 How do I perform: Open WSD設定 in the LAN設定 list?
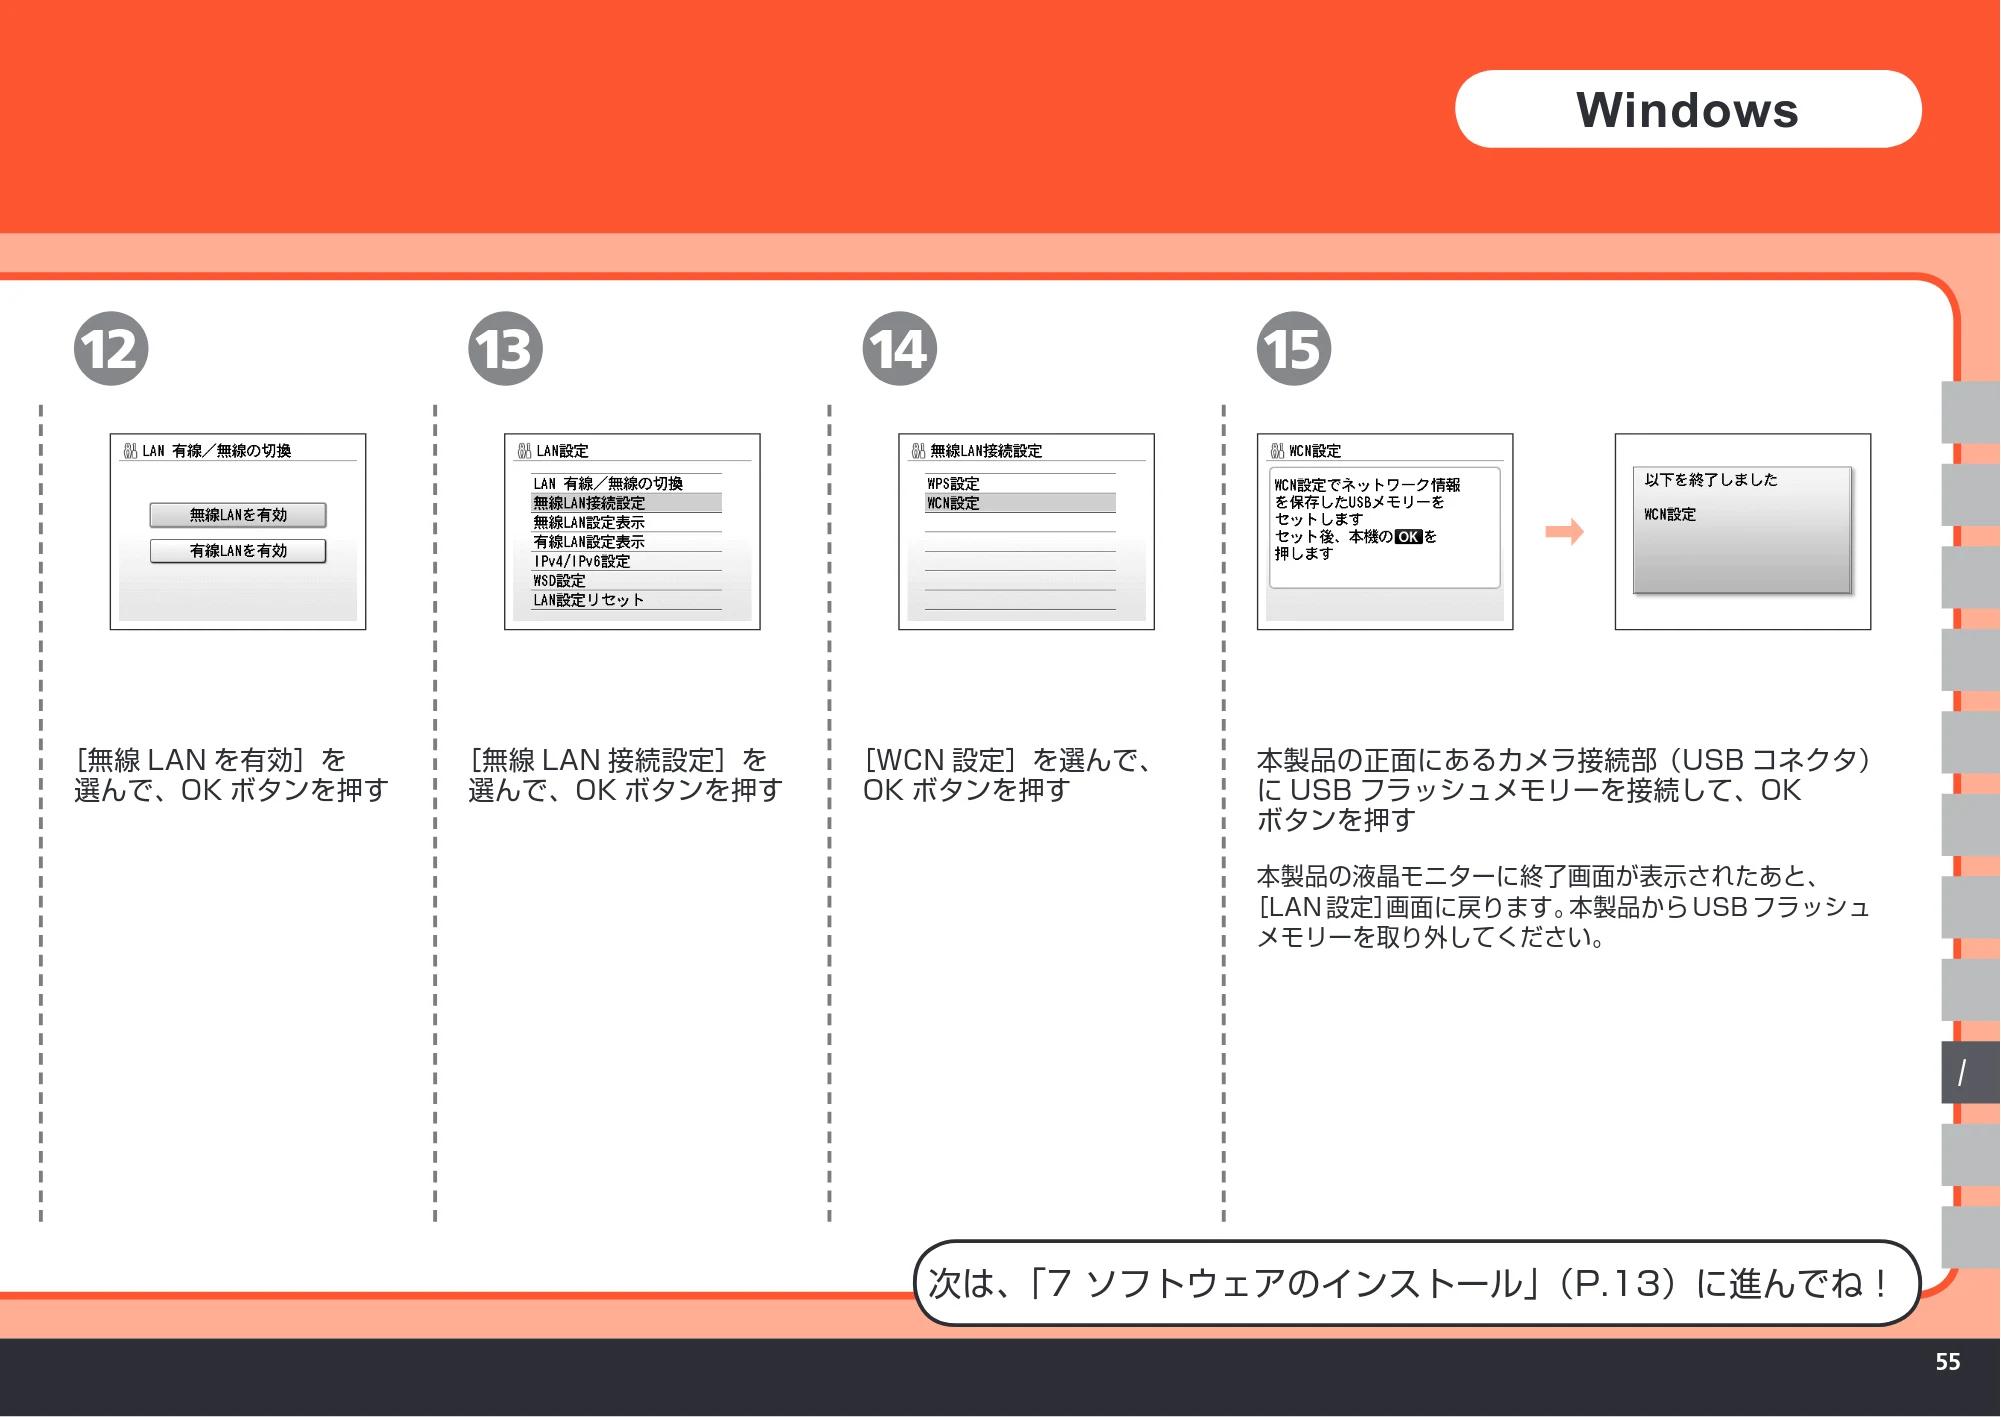pyautogui.click(x=626, y=581)
